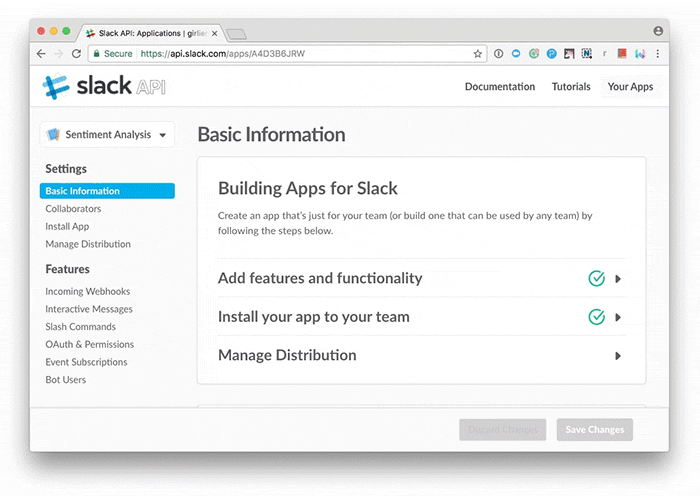This screenshot has height=496, width=700.
Task: Open Tutorials in the top navigation
Action: [x=571, y=87]
